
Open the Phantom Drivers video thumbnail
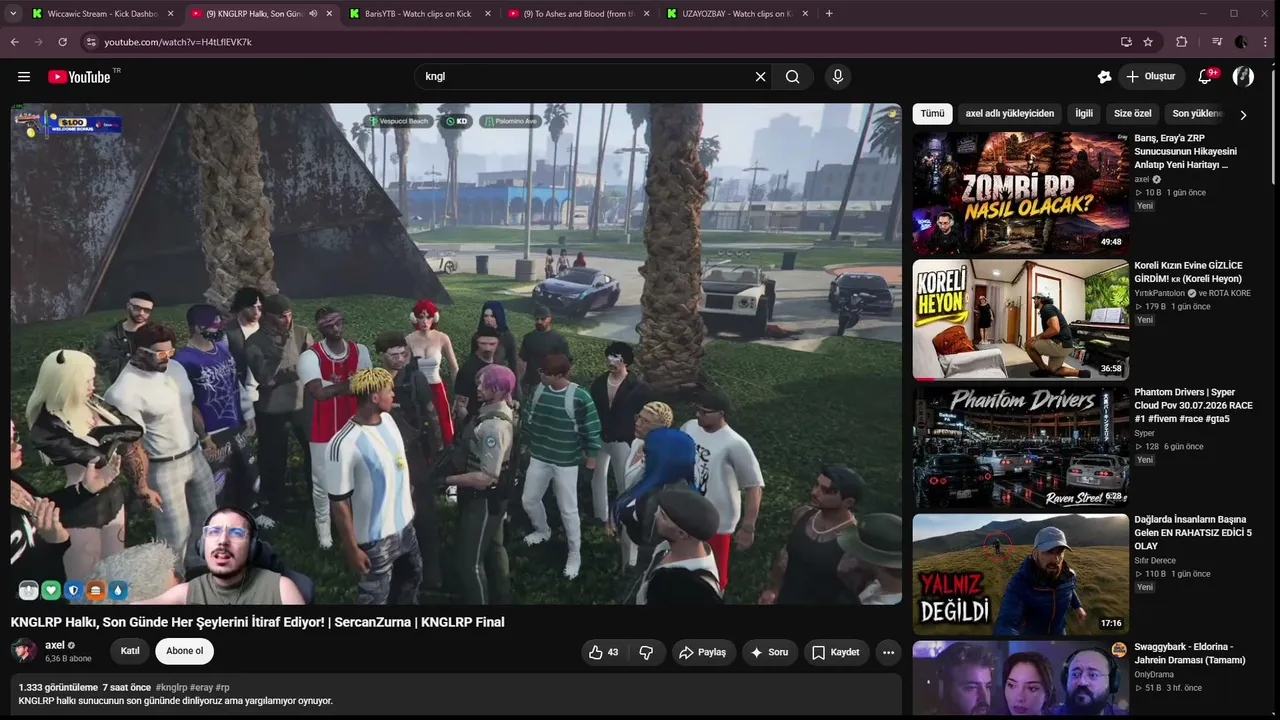[x=1020, y=447]
